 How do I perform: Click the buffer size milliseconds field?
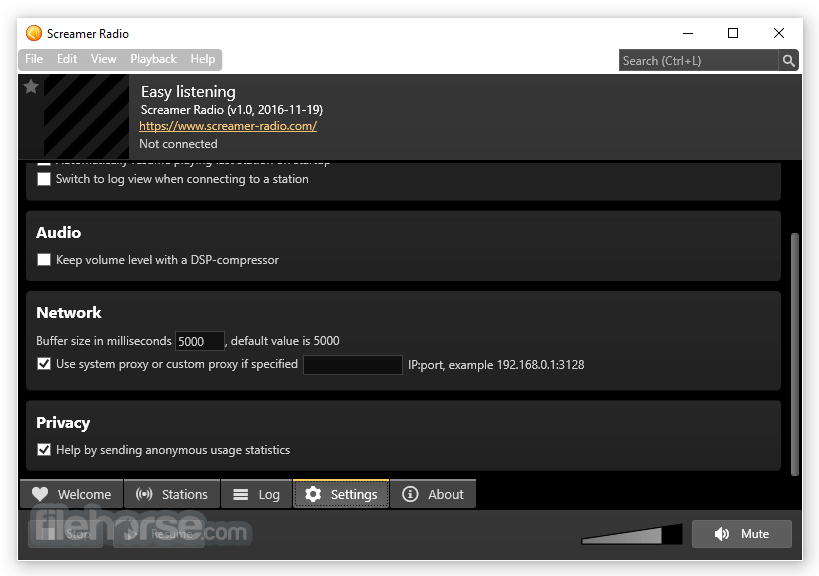tap(200, 341)
